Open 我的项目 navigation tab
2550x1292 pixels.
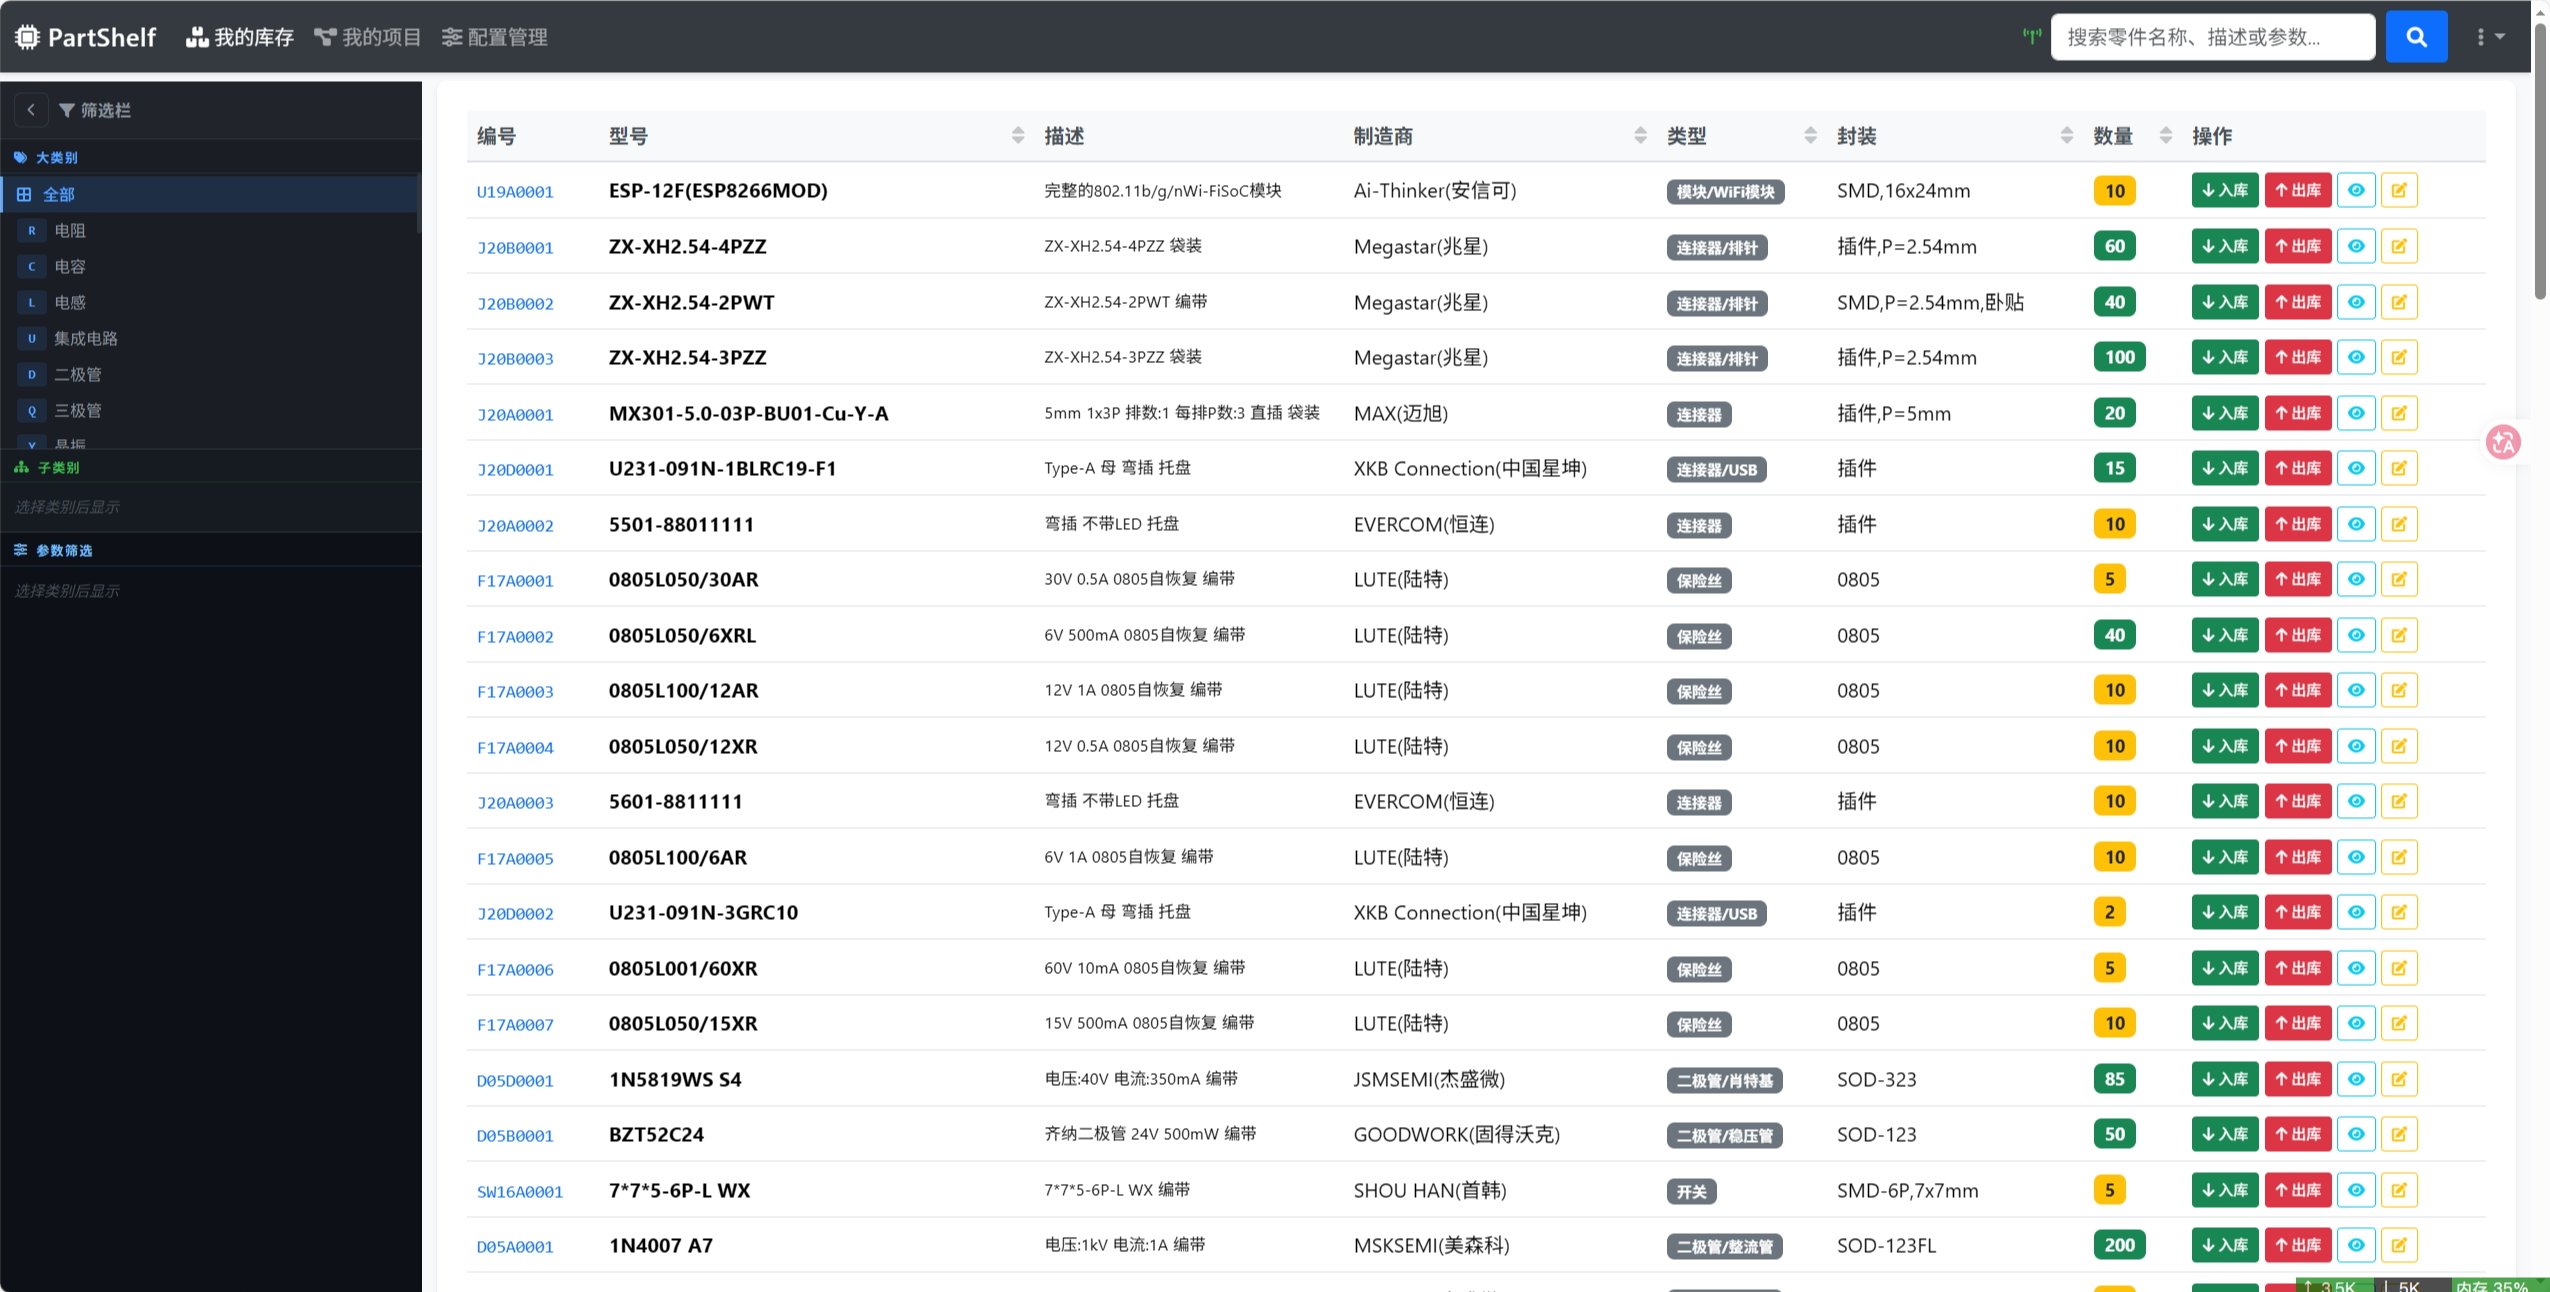coord(368,37)
